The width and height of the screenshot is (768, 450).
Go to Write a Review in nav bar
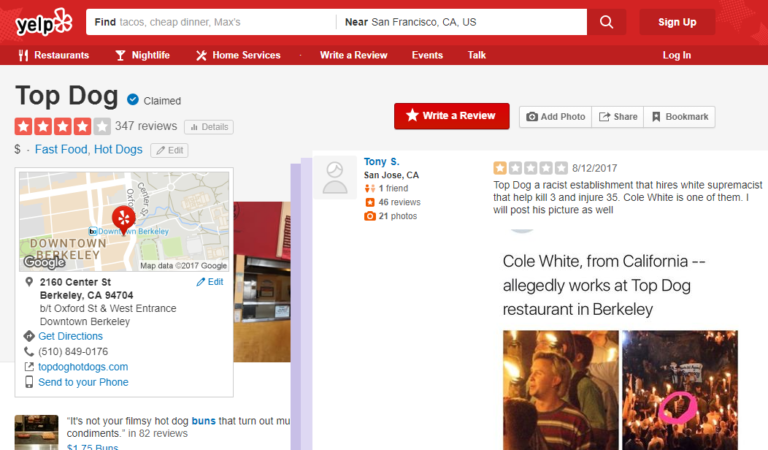pos(354,55)
